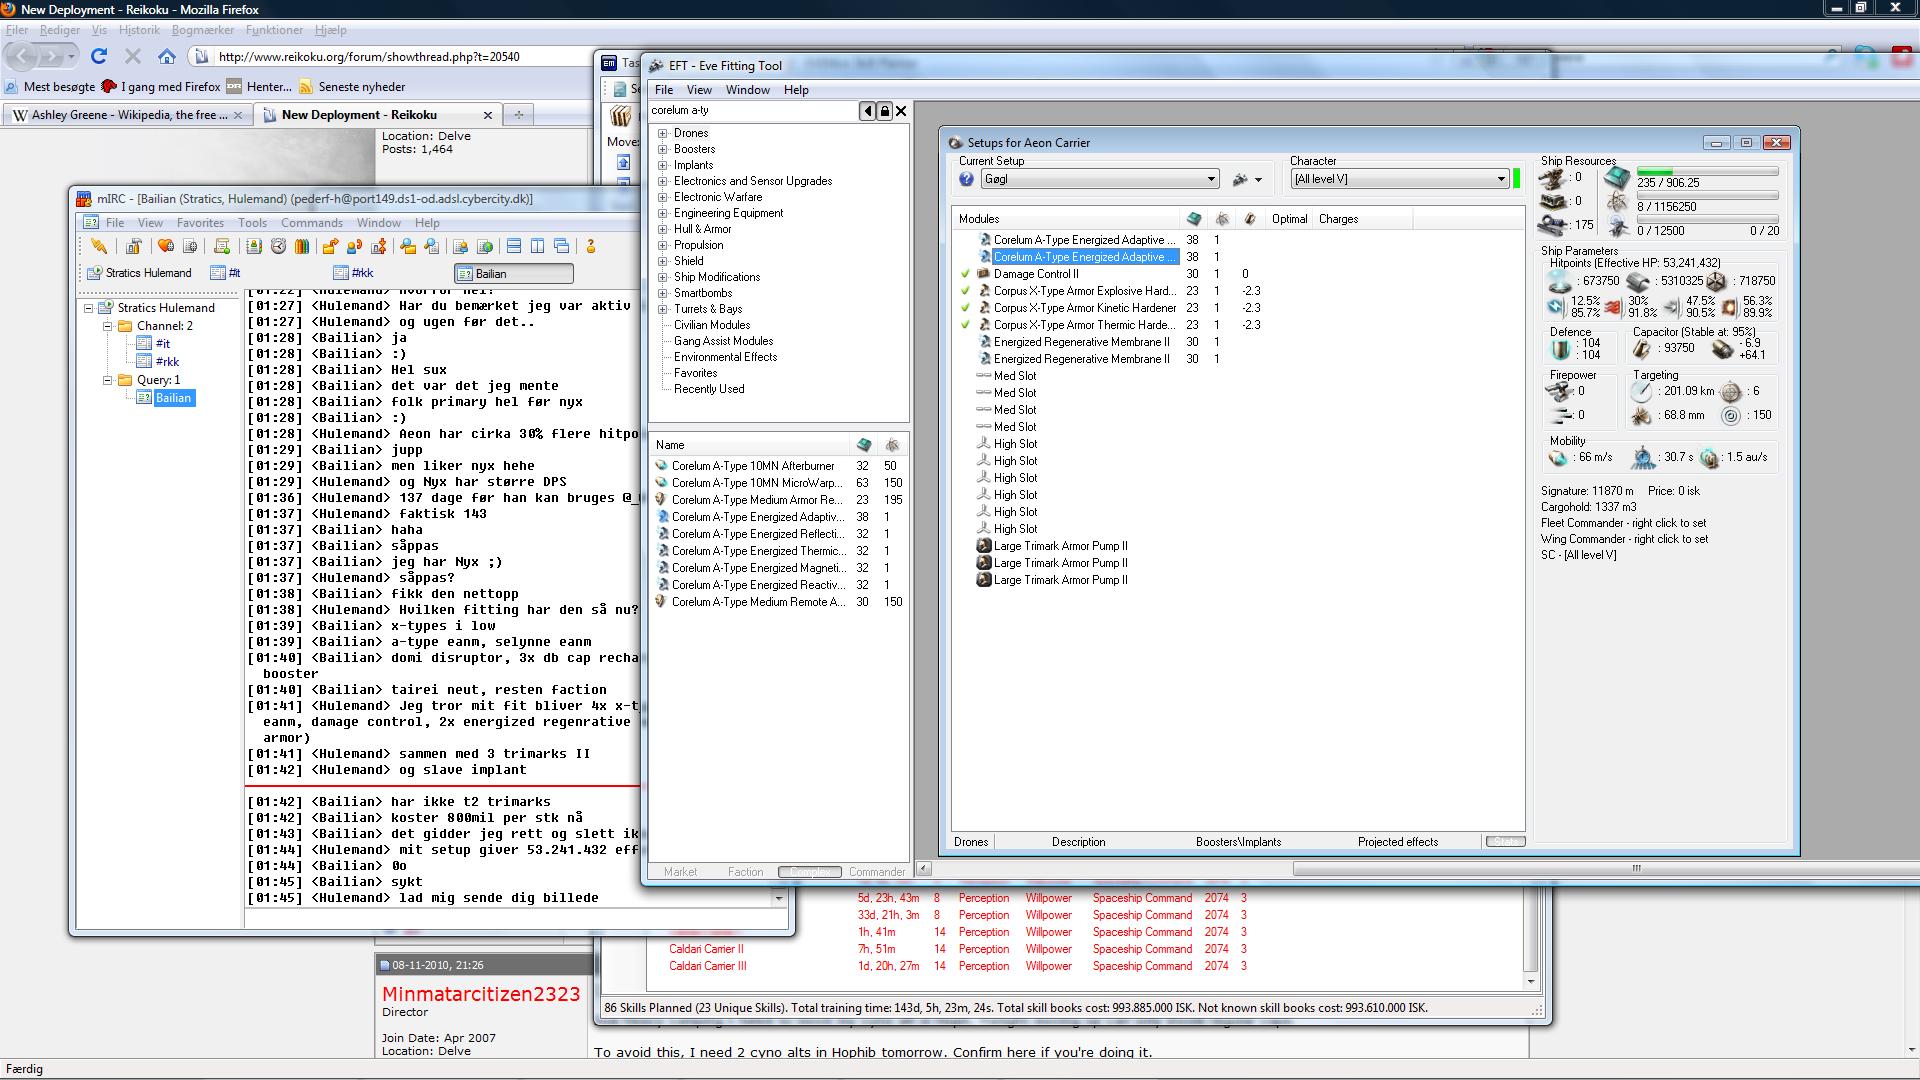Click the EFT module search input field
Image resolution: width=1920 pixels, height=1080 pixels.
click(752, 111)
